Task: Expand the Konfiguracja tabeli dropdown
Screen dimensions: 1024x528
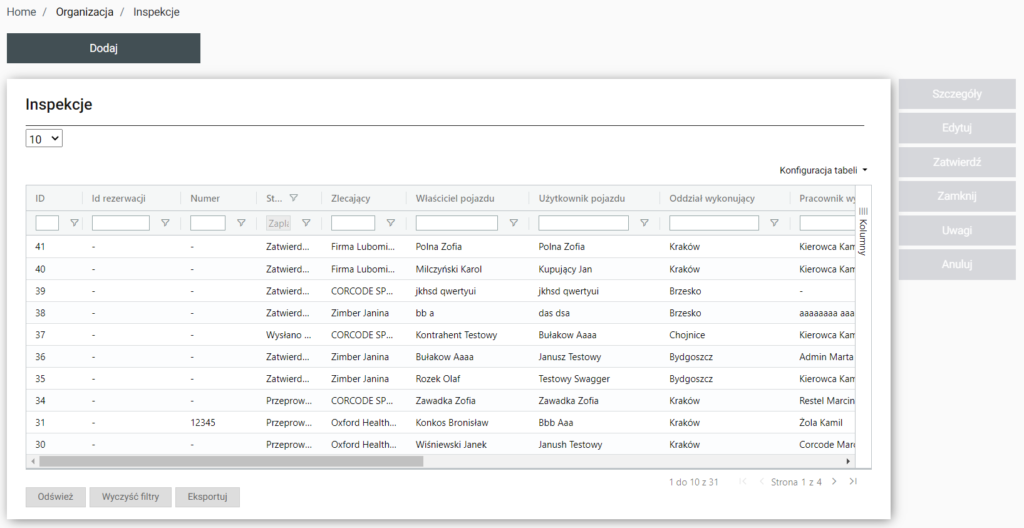Action: tap(823, 170)
